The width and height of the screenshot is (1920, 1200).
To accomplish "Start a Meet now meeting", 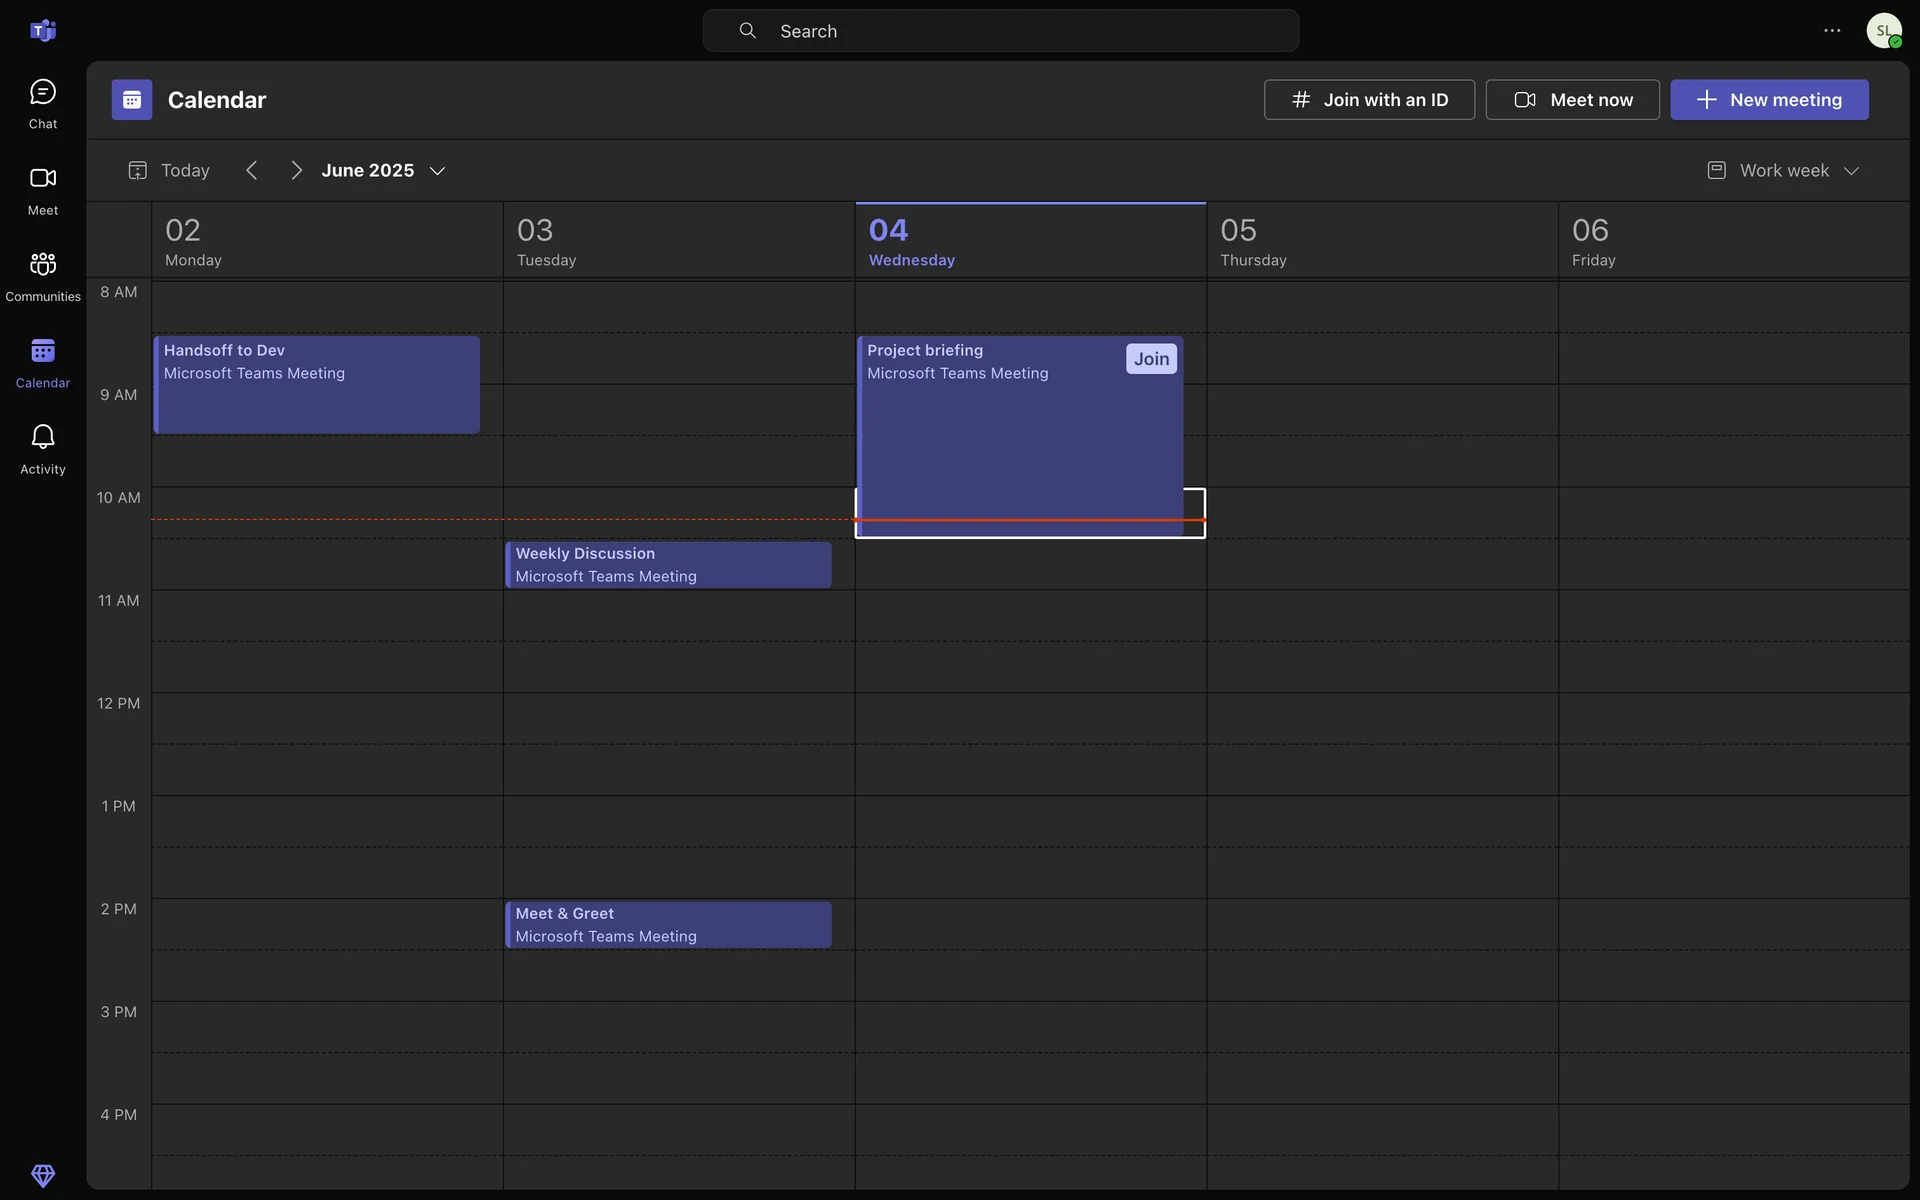I will [x=1572, y=100].
